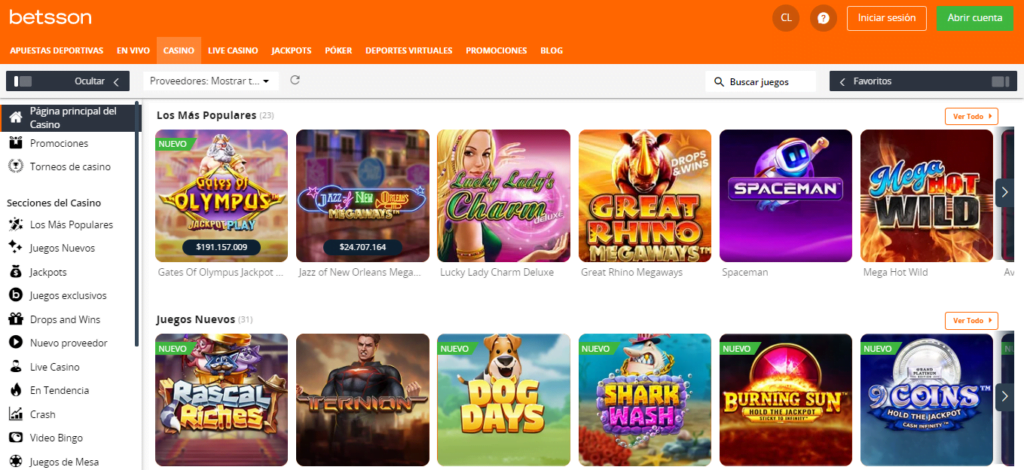Click the Abrir cuenta button

[x=975, y=18]
